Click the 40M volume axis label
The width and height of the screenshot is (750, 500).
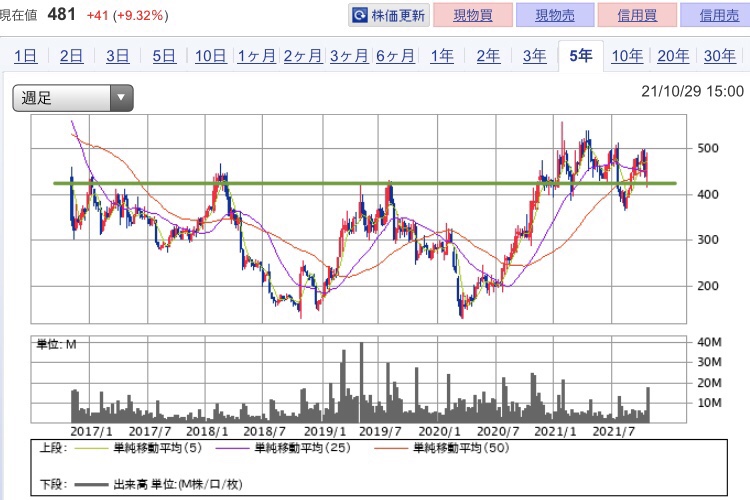point(709,342)
